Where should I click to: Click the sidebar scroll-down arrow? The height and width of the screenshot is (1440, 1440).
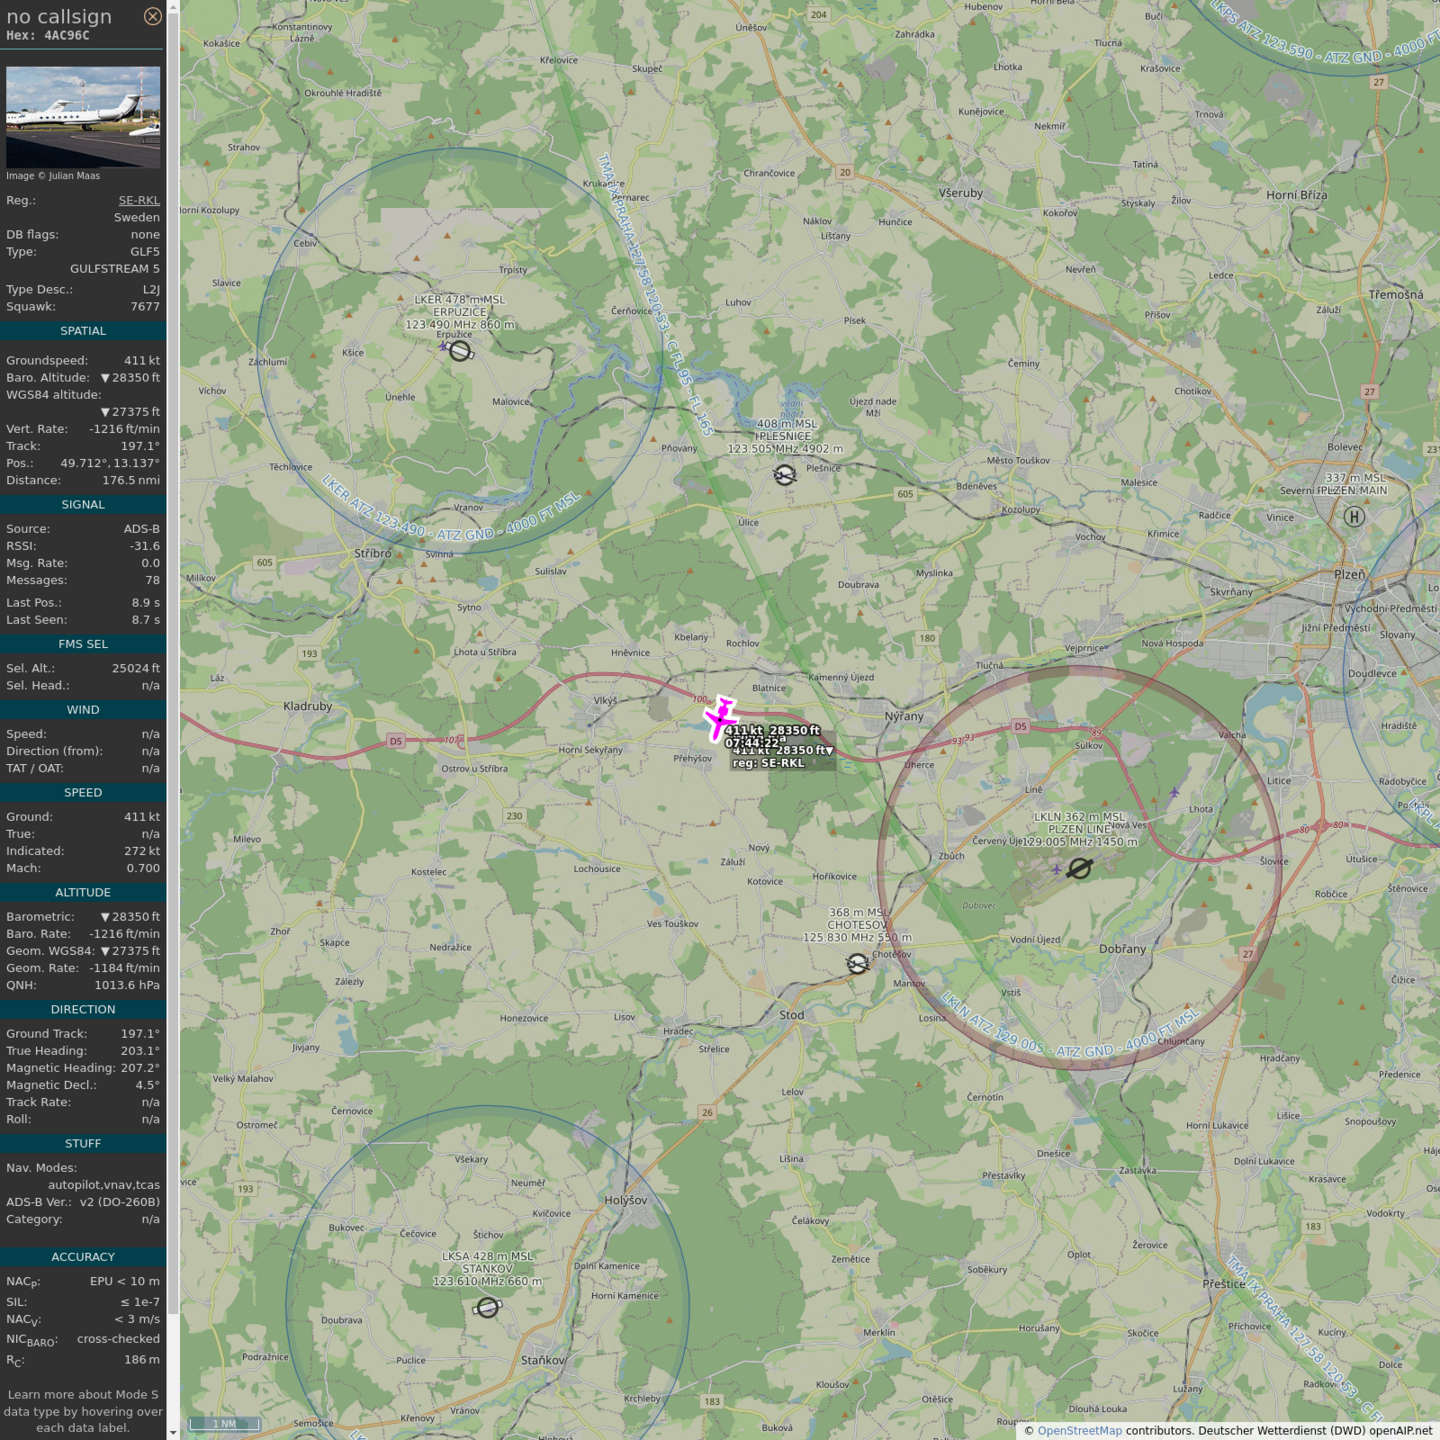[x=173, y=1433]
